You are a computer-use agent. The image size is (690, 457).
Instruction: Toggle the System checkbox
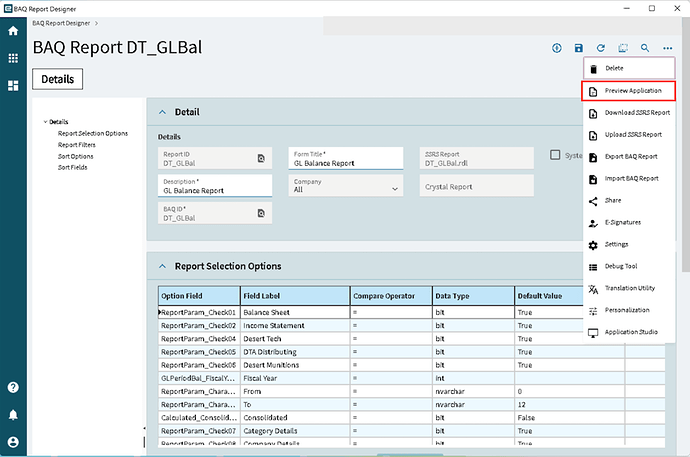click(555, 155)
